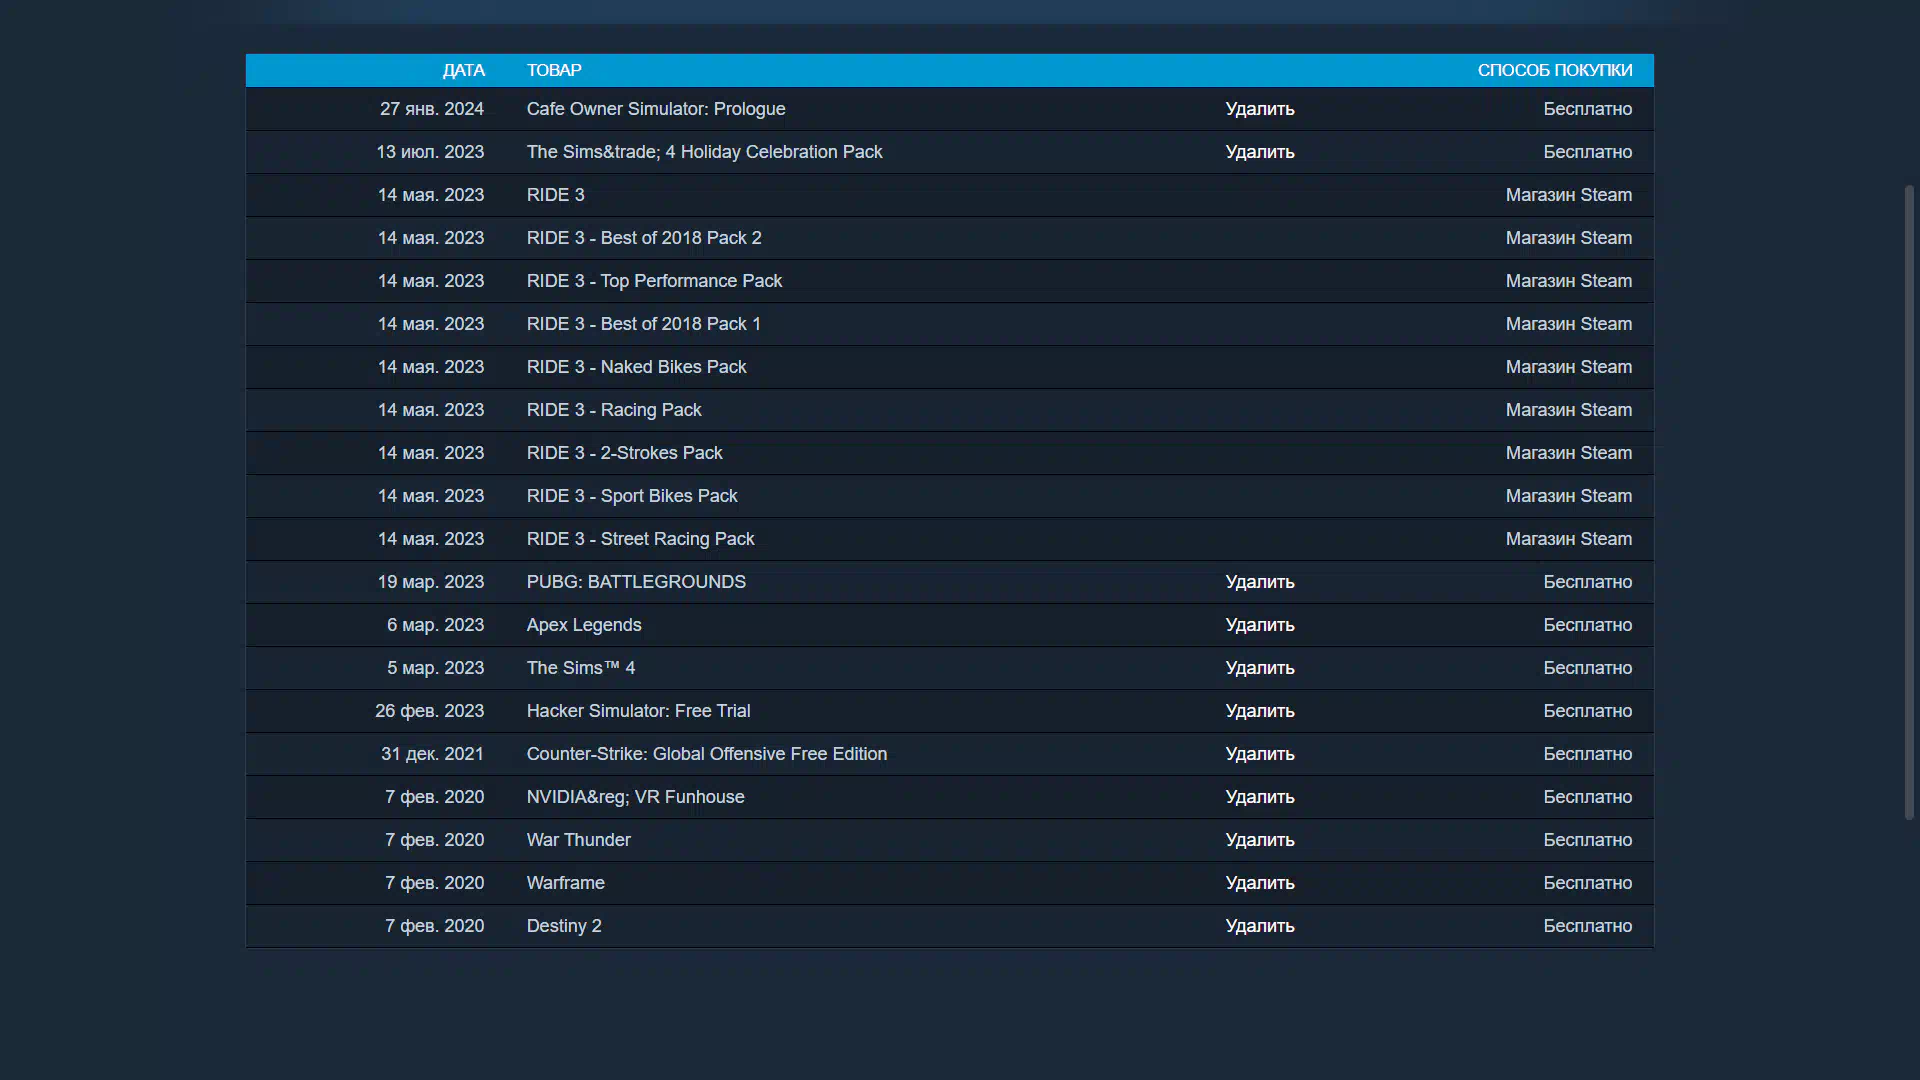
Task: Click Магазин Steam in Street Racing Pack row
Action: point(1569,539)
